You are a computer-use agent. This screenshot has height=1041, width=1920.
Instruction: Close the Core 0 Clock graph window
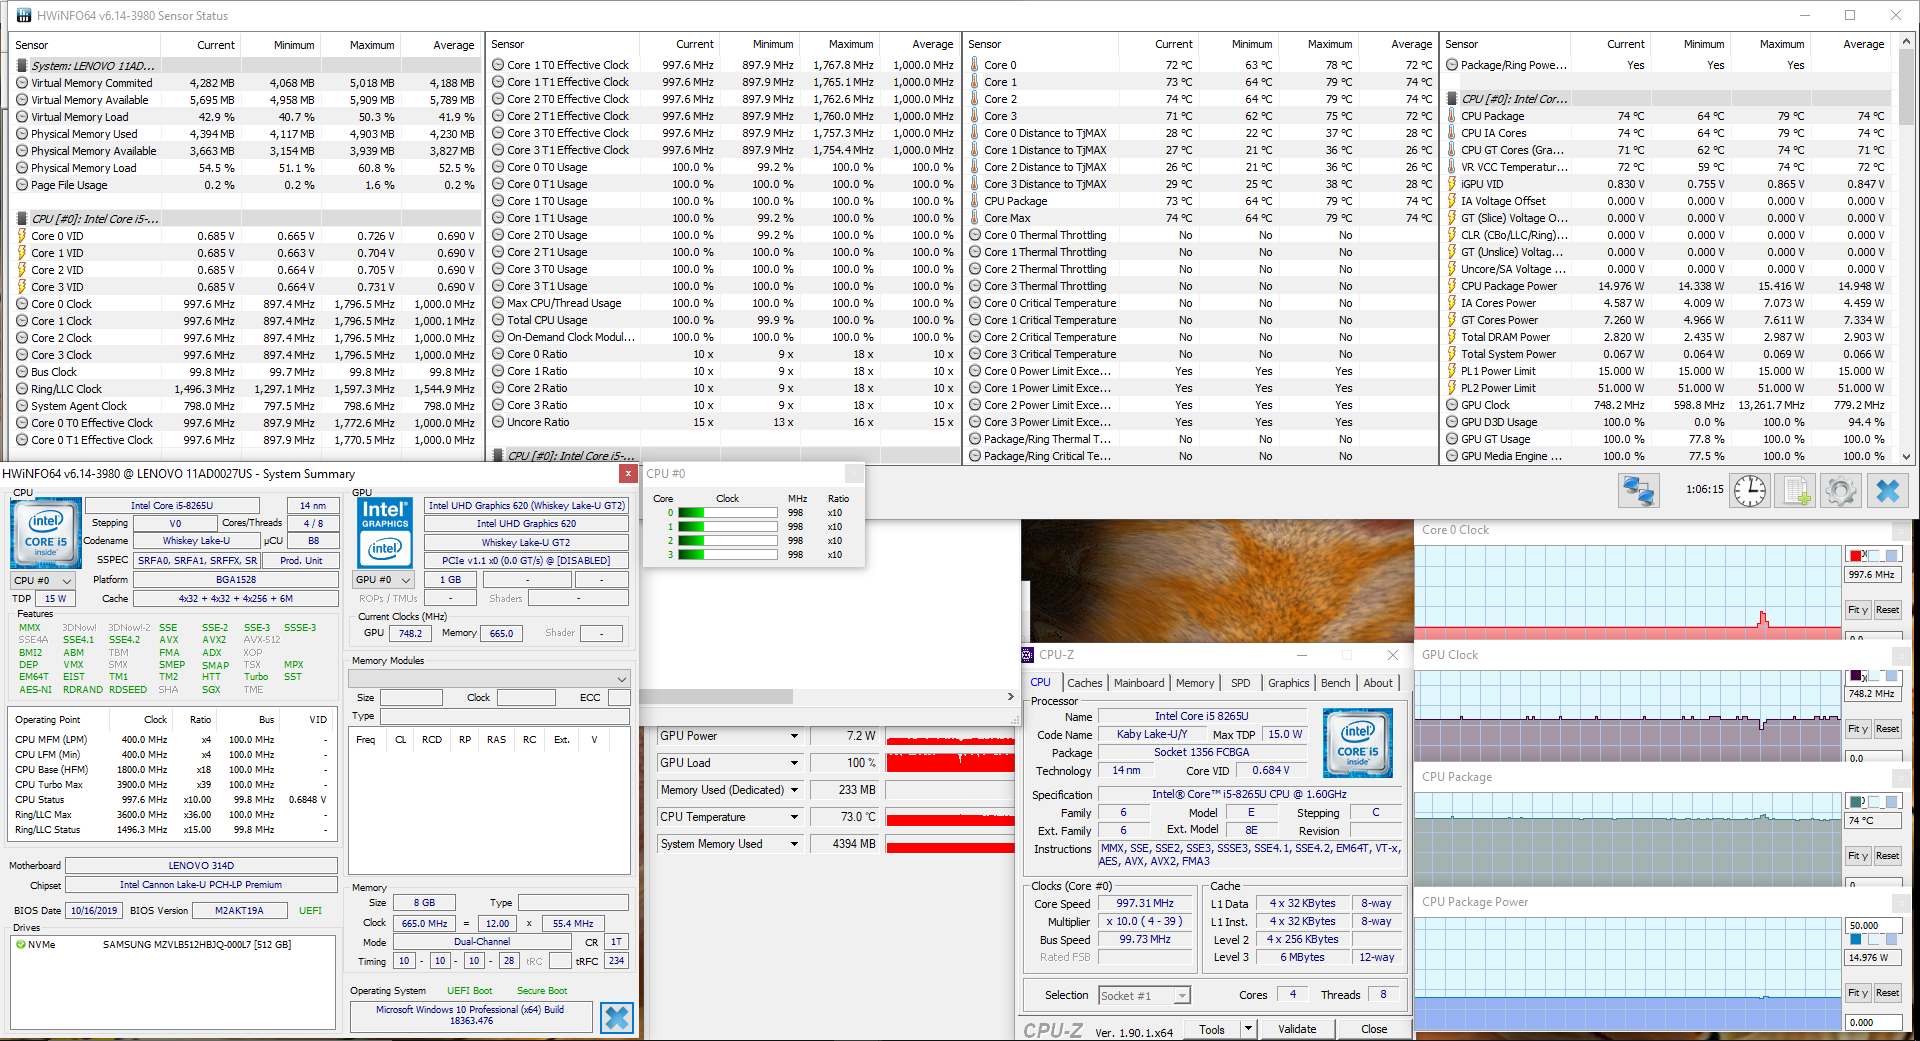pos(1901,530)
